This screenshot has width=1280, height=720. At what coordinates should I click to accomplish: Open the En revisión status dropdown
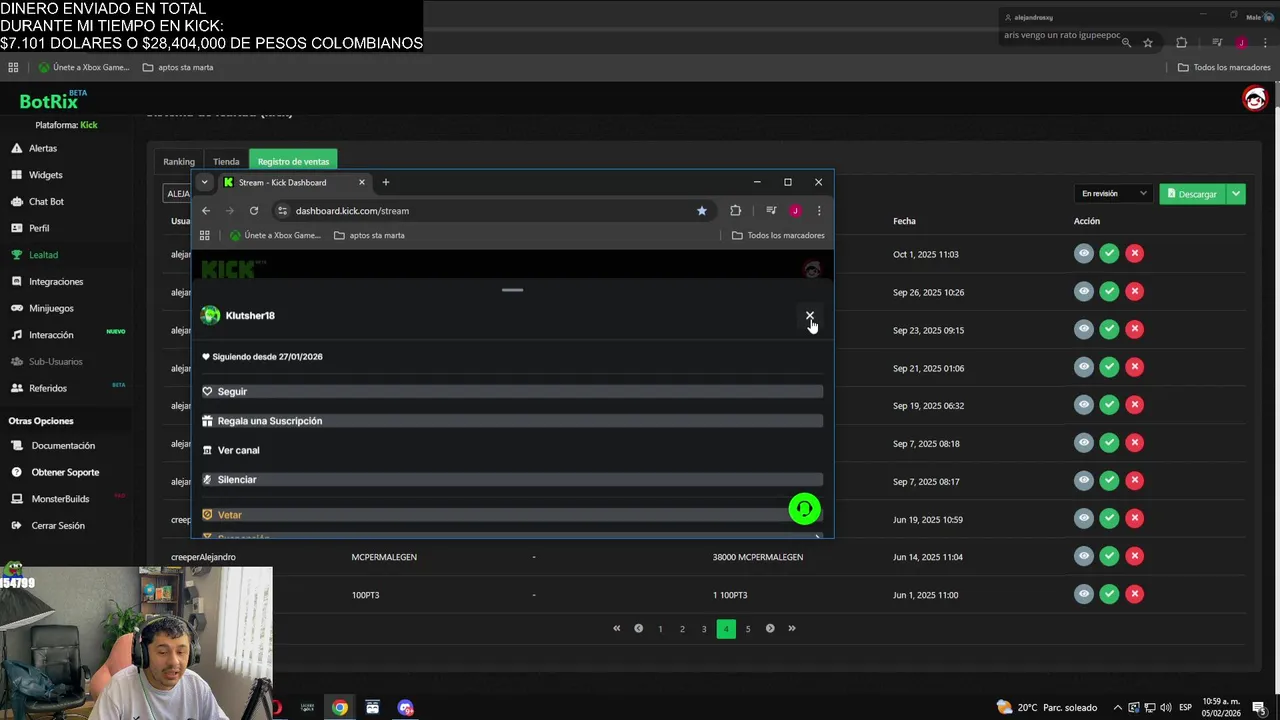pyautogui.click(x=1114, y=194)
